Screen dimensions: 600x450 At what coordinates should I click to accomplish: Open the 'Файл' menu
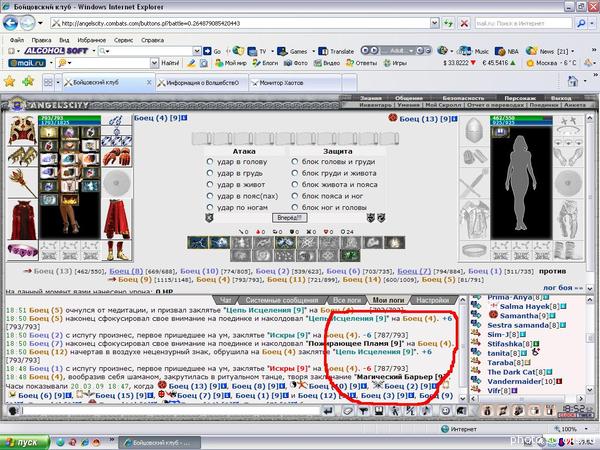[x=17, y=40]
